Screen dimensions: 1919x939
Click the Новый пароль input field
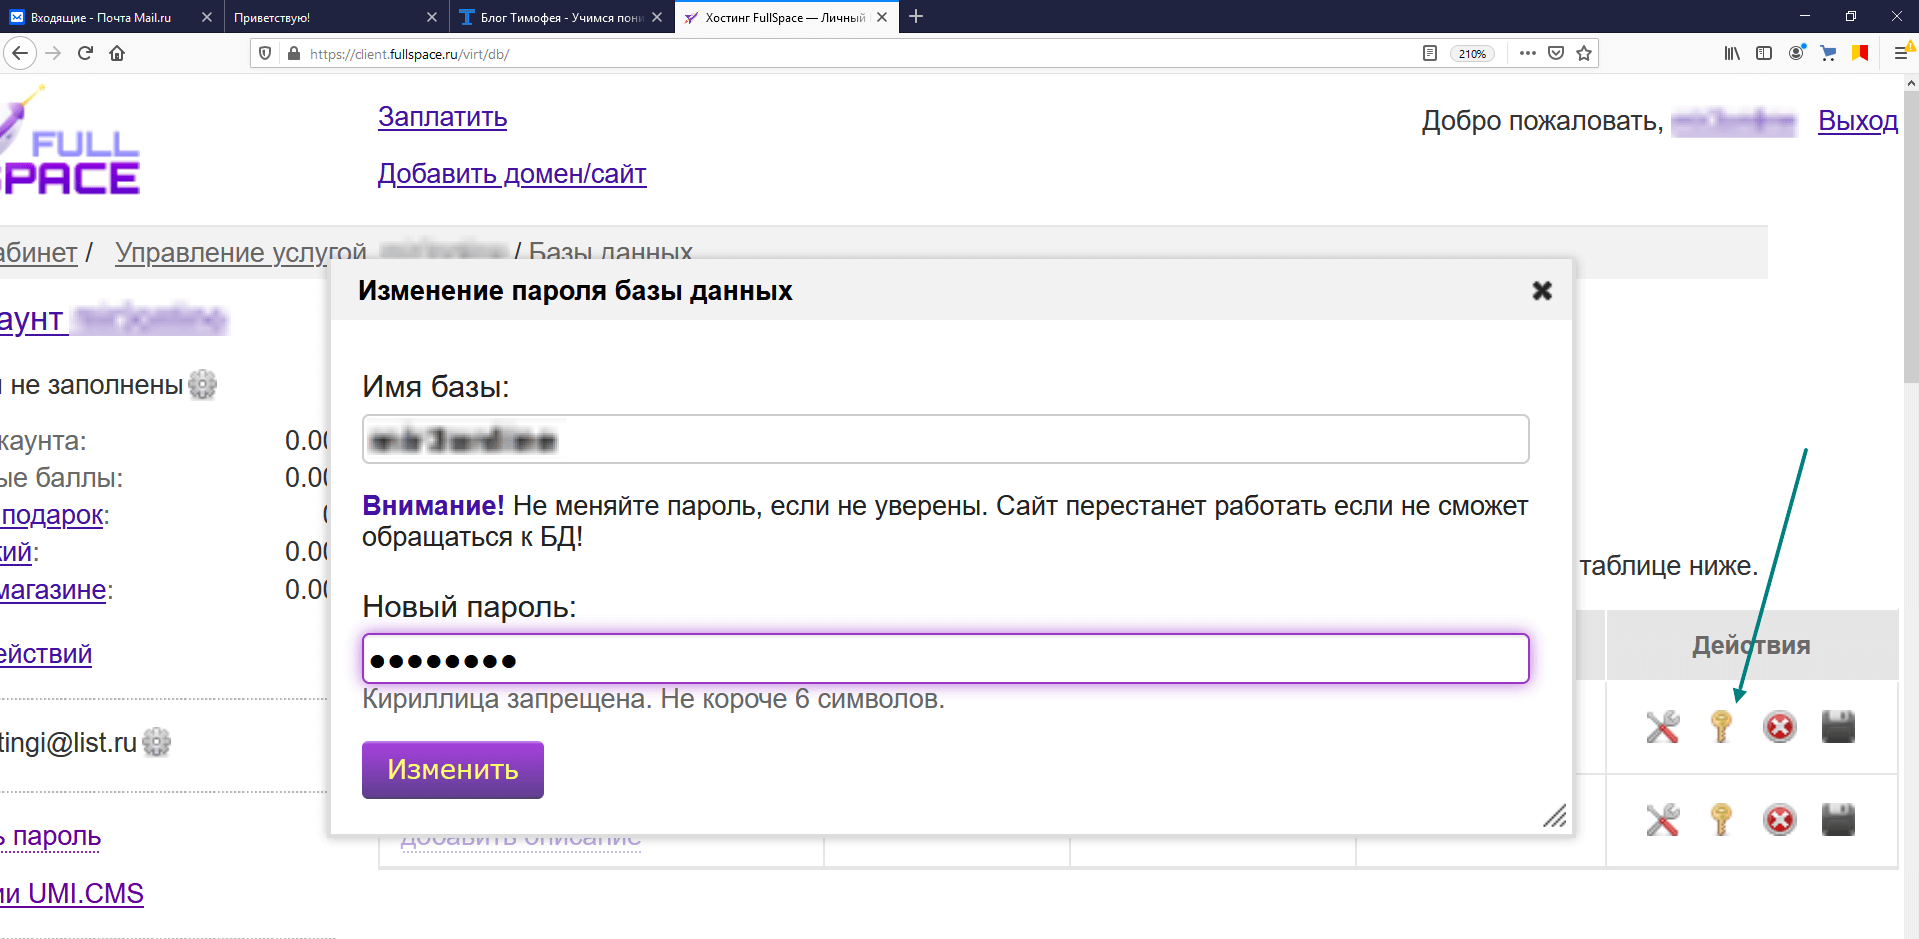(x=945, y=659)
